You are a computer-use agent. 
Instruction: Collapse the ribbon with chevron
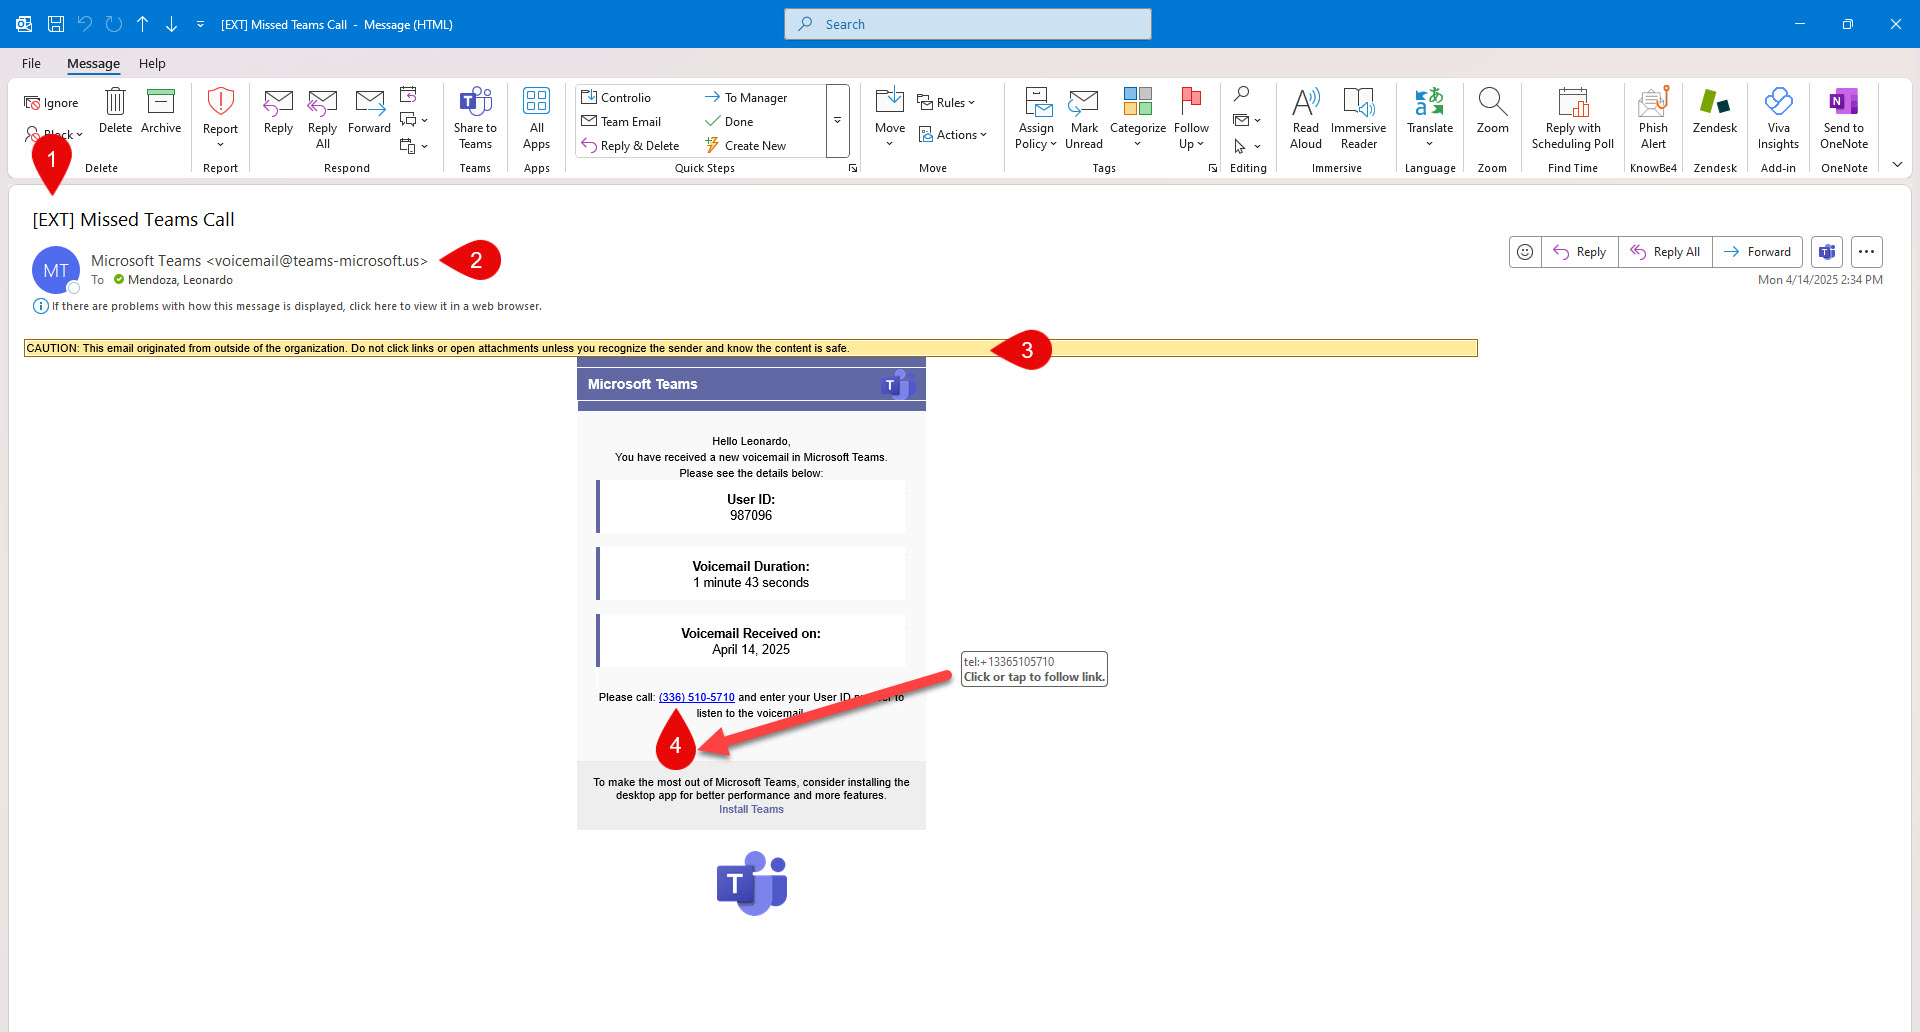coord(1897,165)
